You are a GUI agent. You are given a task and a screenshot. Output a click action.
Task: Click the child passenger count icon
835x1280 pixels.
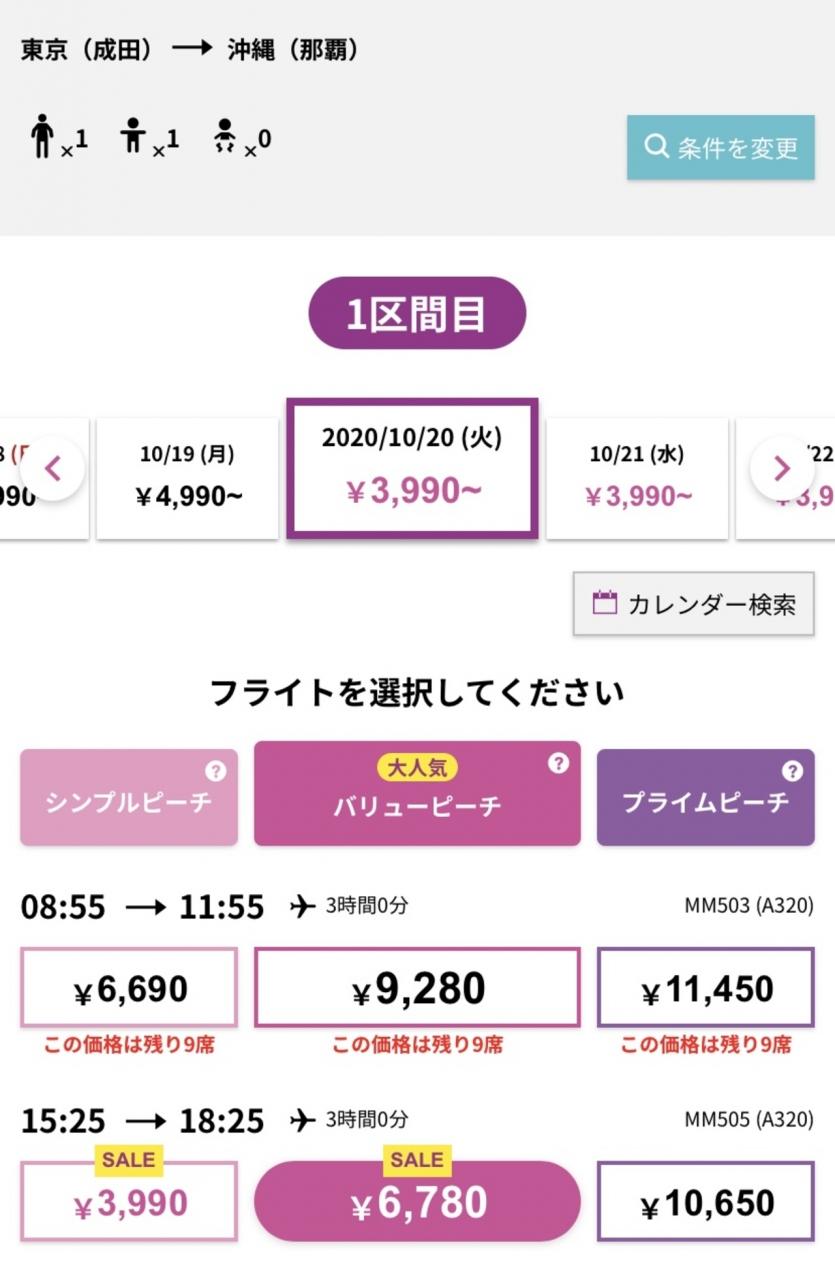coord(133,136)
